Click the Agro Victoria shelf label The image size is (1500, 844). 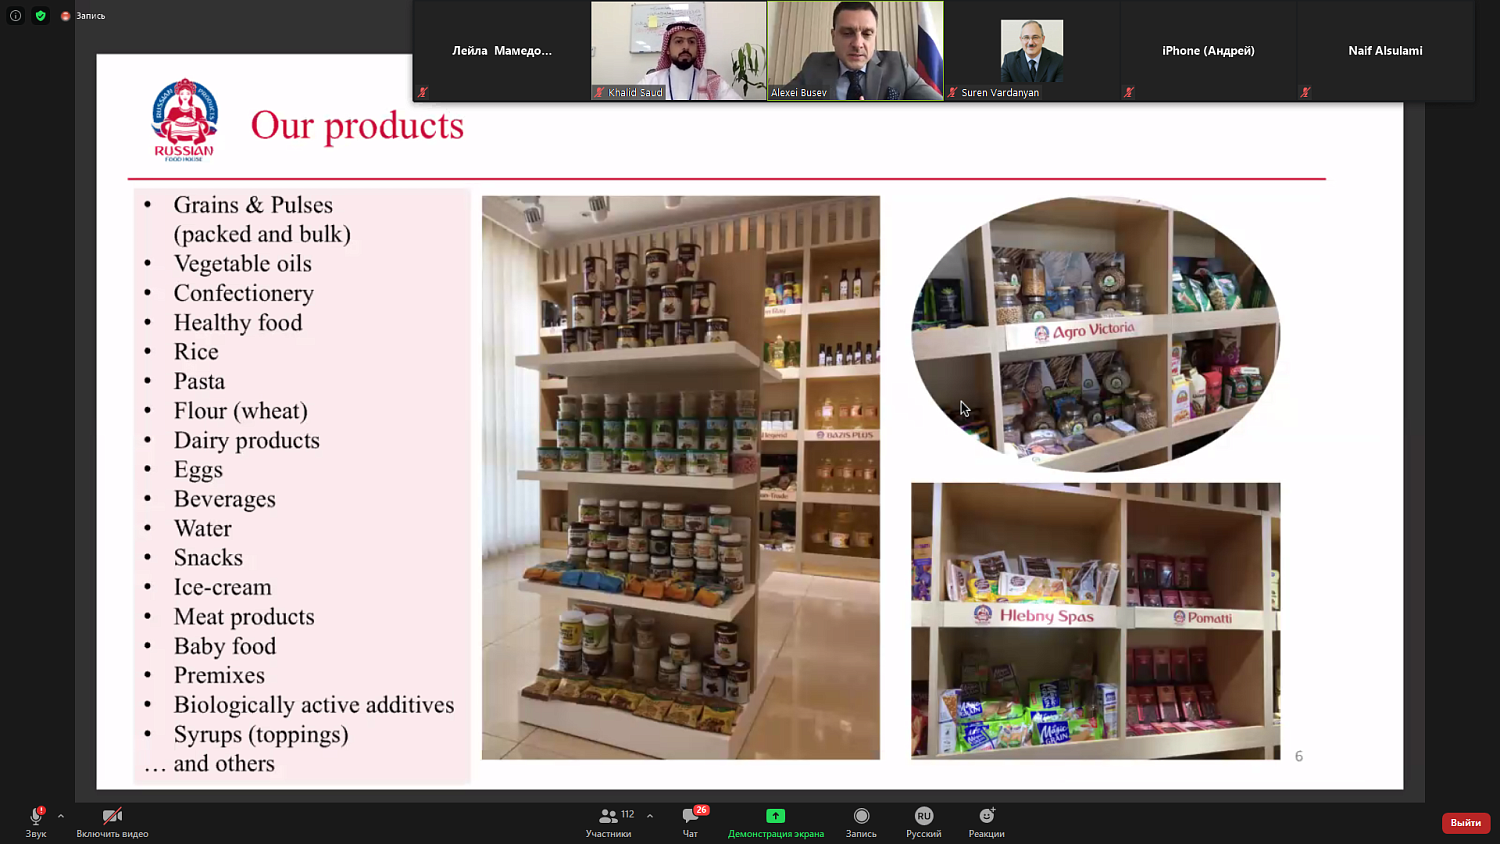tap(1085, 332)
